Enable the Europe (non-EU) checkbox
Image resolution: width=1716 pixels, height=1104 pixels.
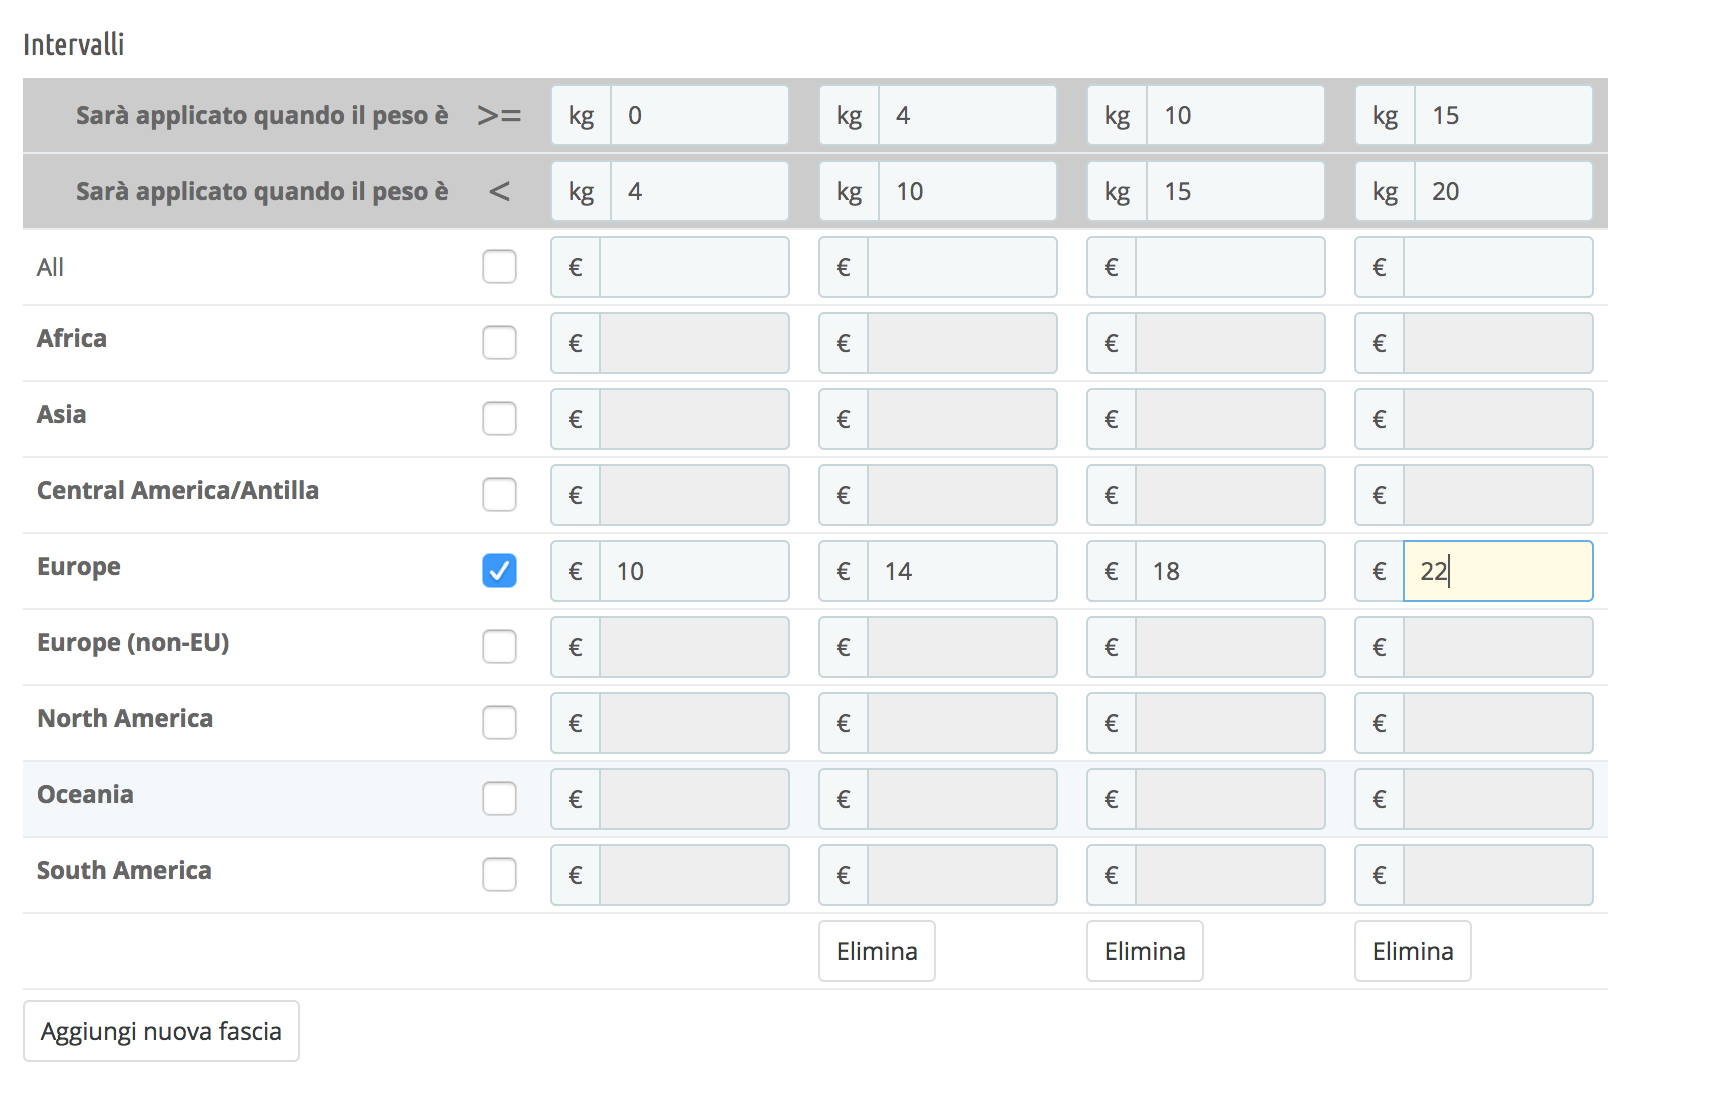coord(499,647)
